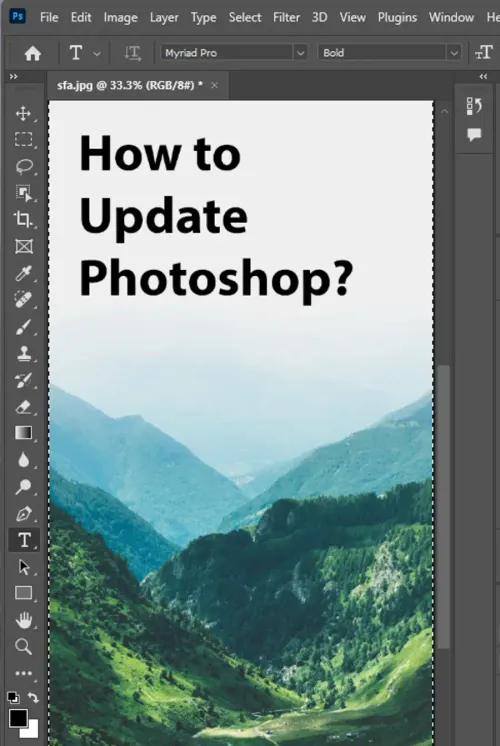Select the Path Selection tool
Viewport: 500px width, 746px height.
point(23,567)
